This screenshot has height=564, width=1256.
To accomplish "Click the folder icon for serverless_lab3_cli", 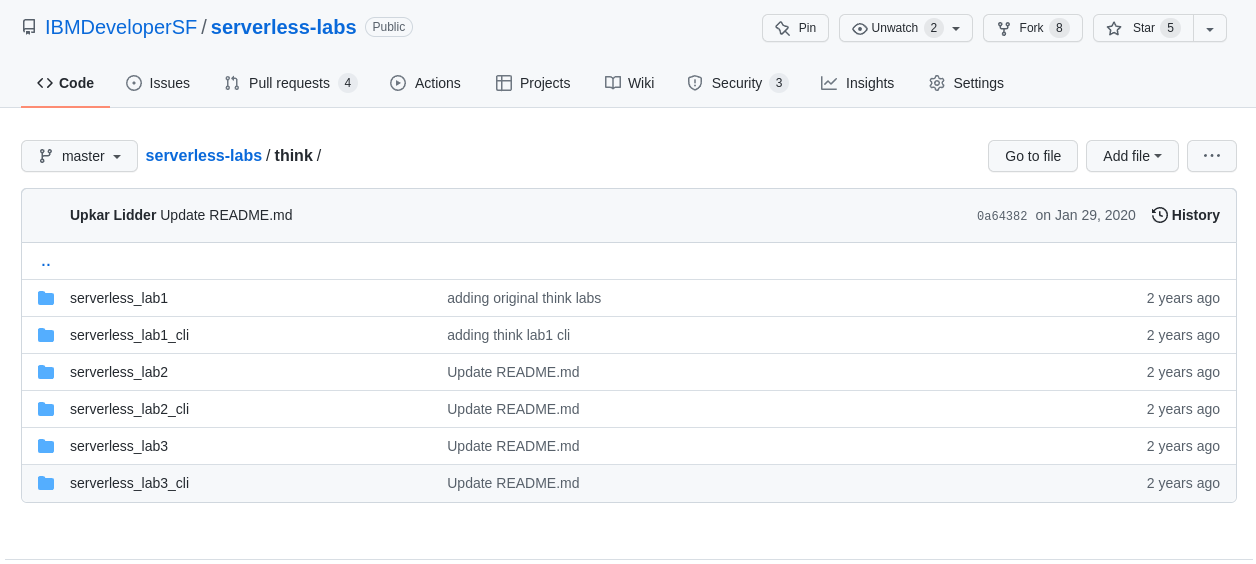I will tap(46, 483).
